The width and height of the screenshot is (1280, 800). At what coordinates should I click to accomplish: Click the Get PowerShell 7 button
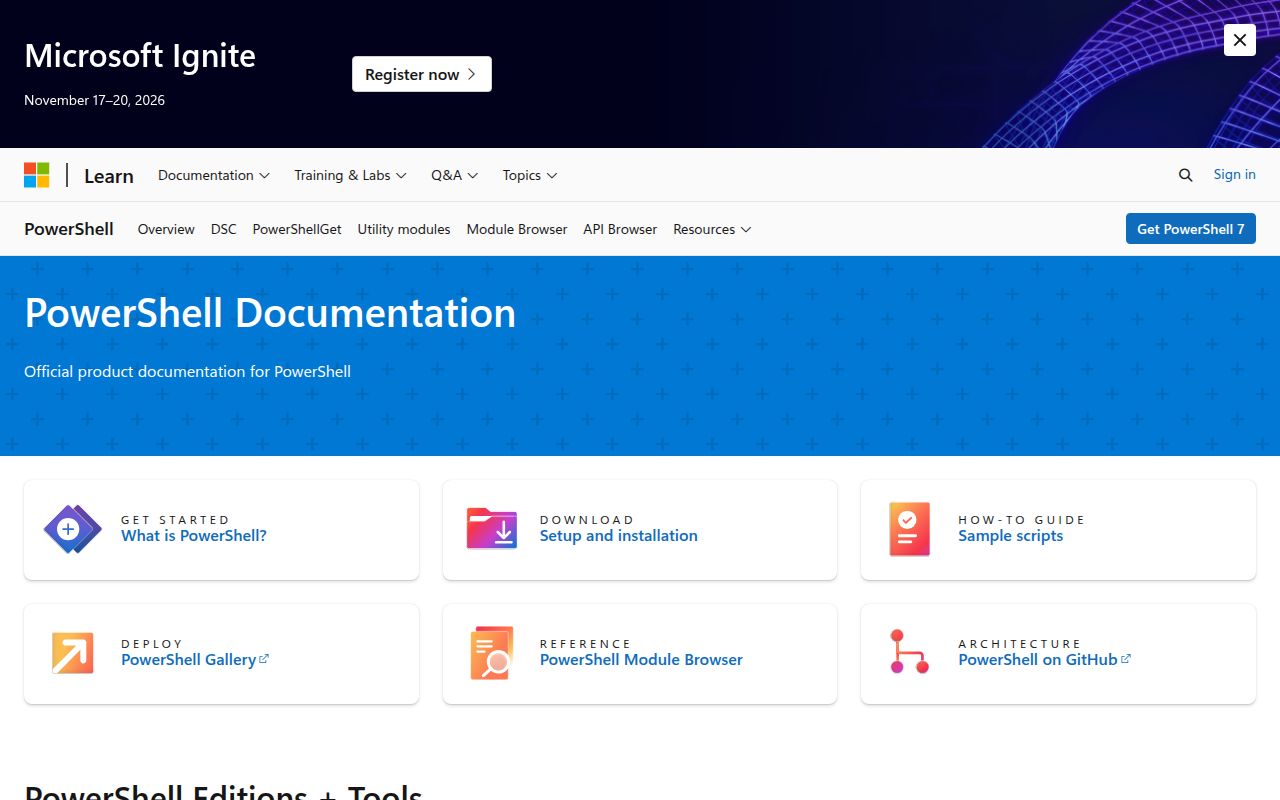pos(1191,229)
